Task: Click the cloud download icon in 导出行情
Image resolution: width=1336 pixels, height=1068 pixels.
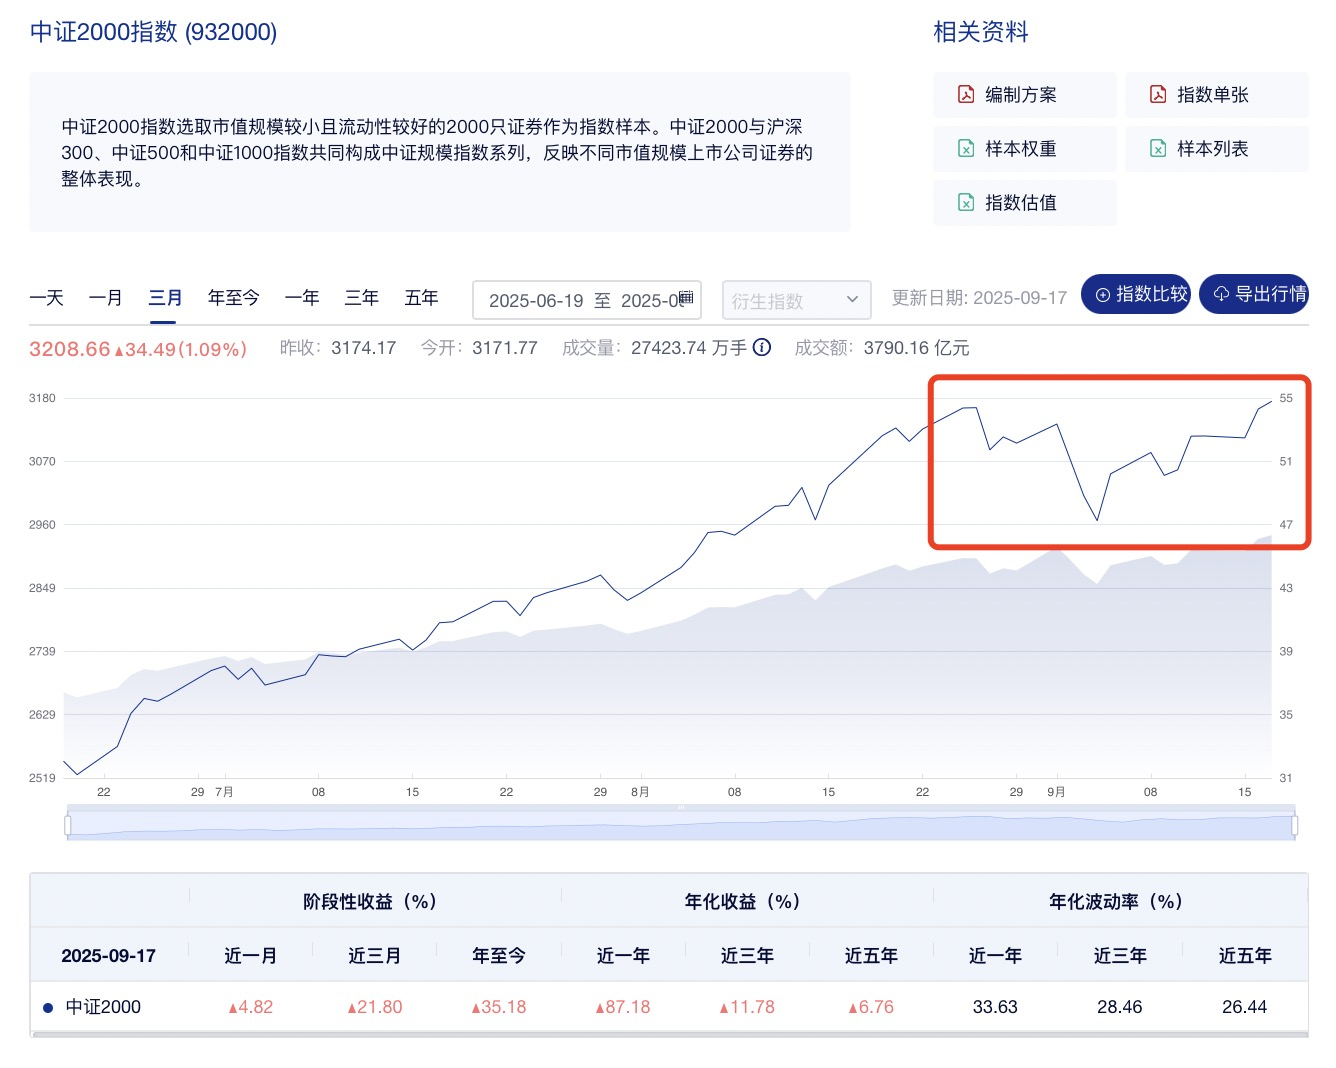Action: [x=1221, y=295]
